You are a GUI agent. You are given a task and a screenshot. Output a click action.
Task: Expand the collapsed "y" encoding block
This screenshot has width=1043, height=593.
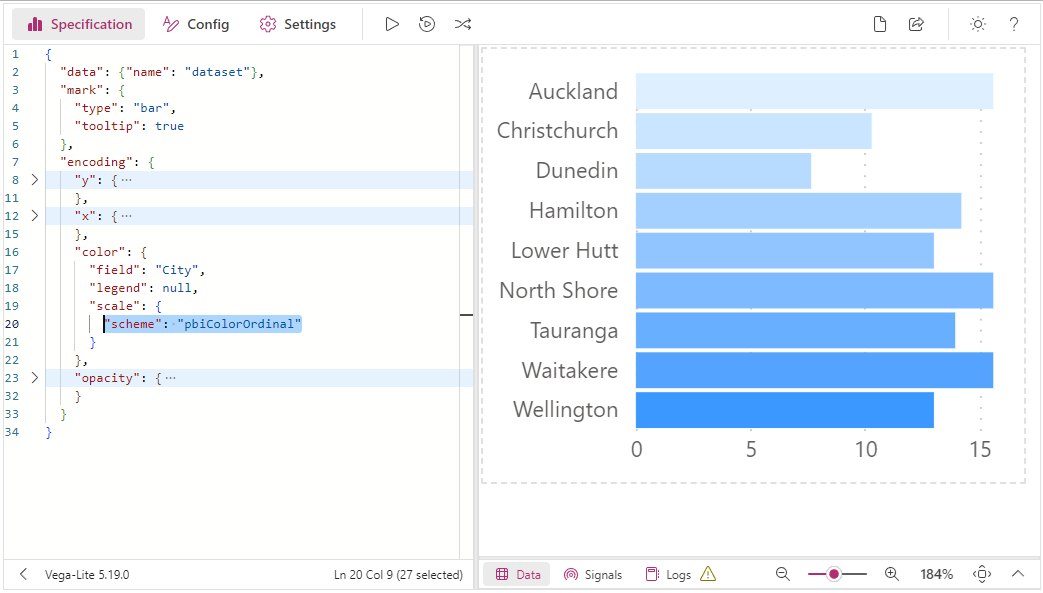click(35, 180)
